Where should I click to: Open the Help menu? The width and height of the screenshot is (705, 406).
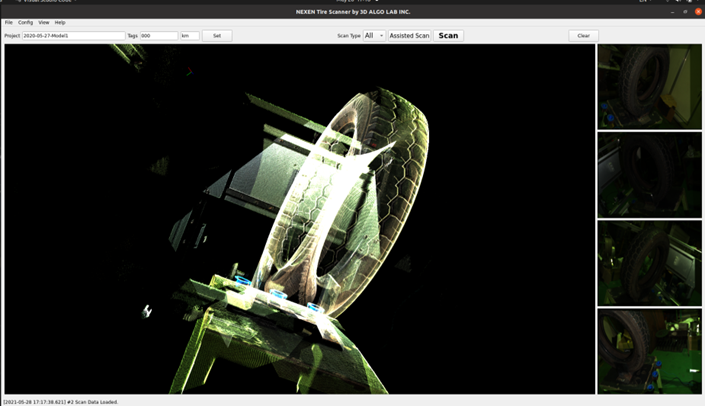[60, 22]
